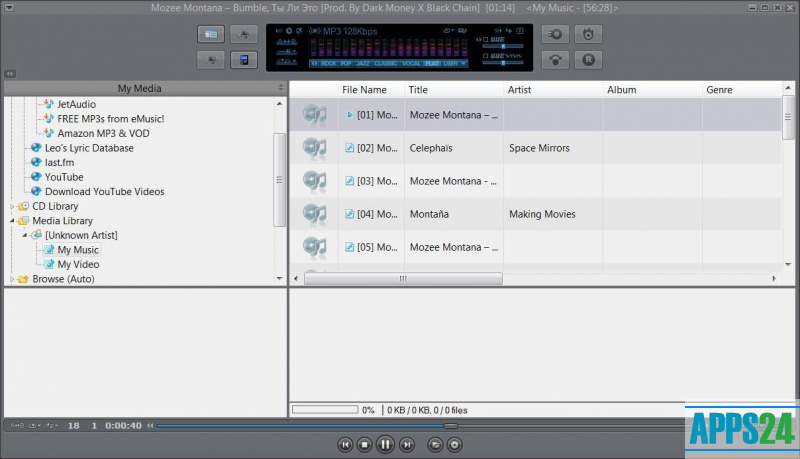Collapse the Media Library tree node
Viewport: 800px width, 459px height.
pos(13,221)
